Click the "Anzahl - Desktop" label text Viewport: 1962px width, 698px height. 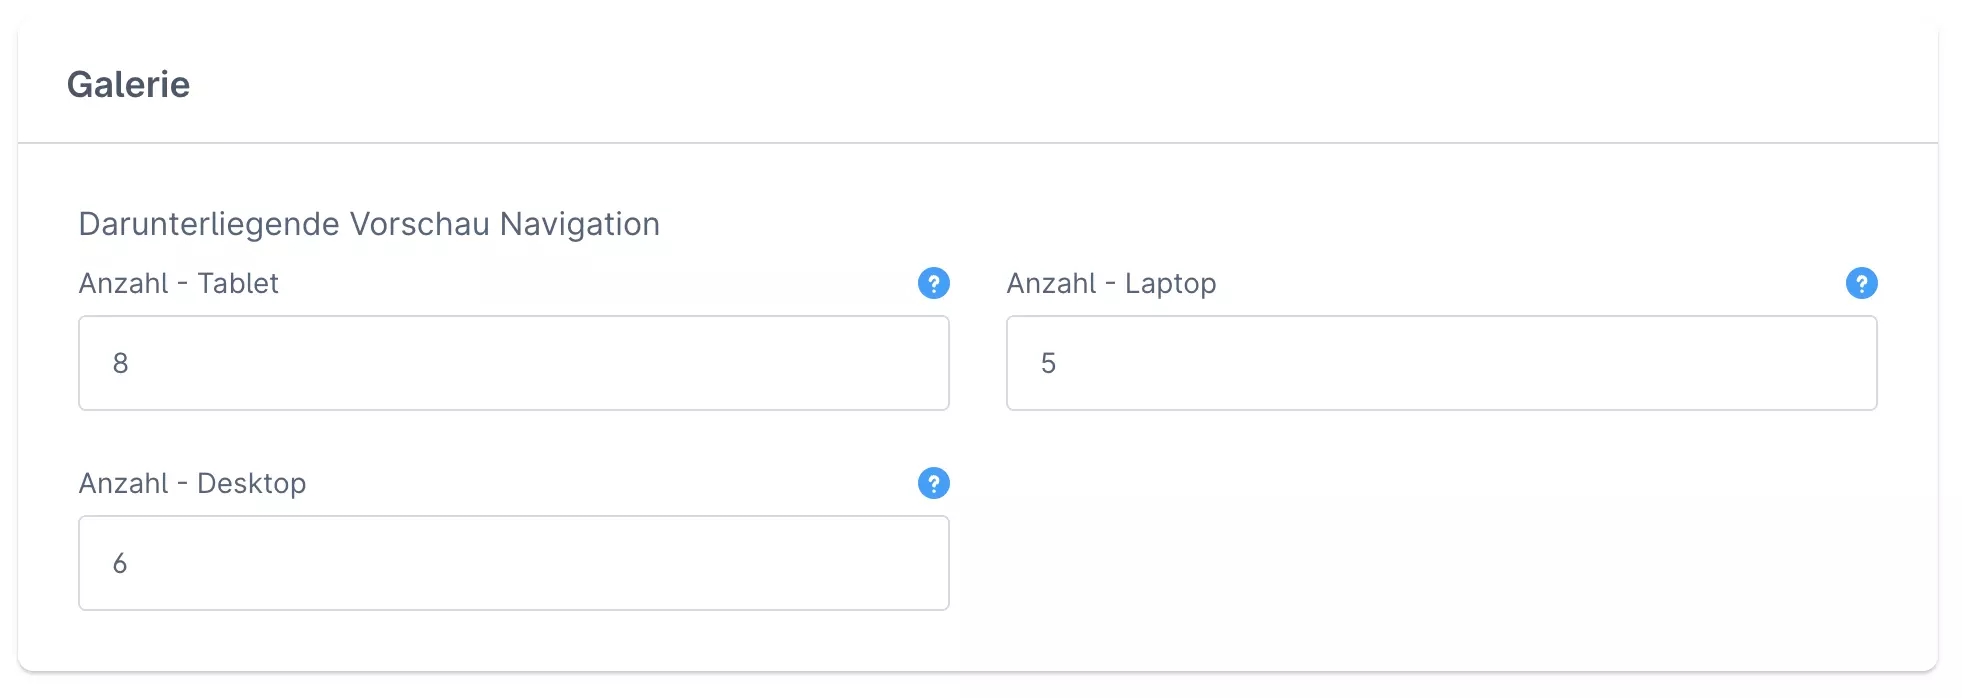[x=192, y=484]
